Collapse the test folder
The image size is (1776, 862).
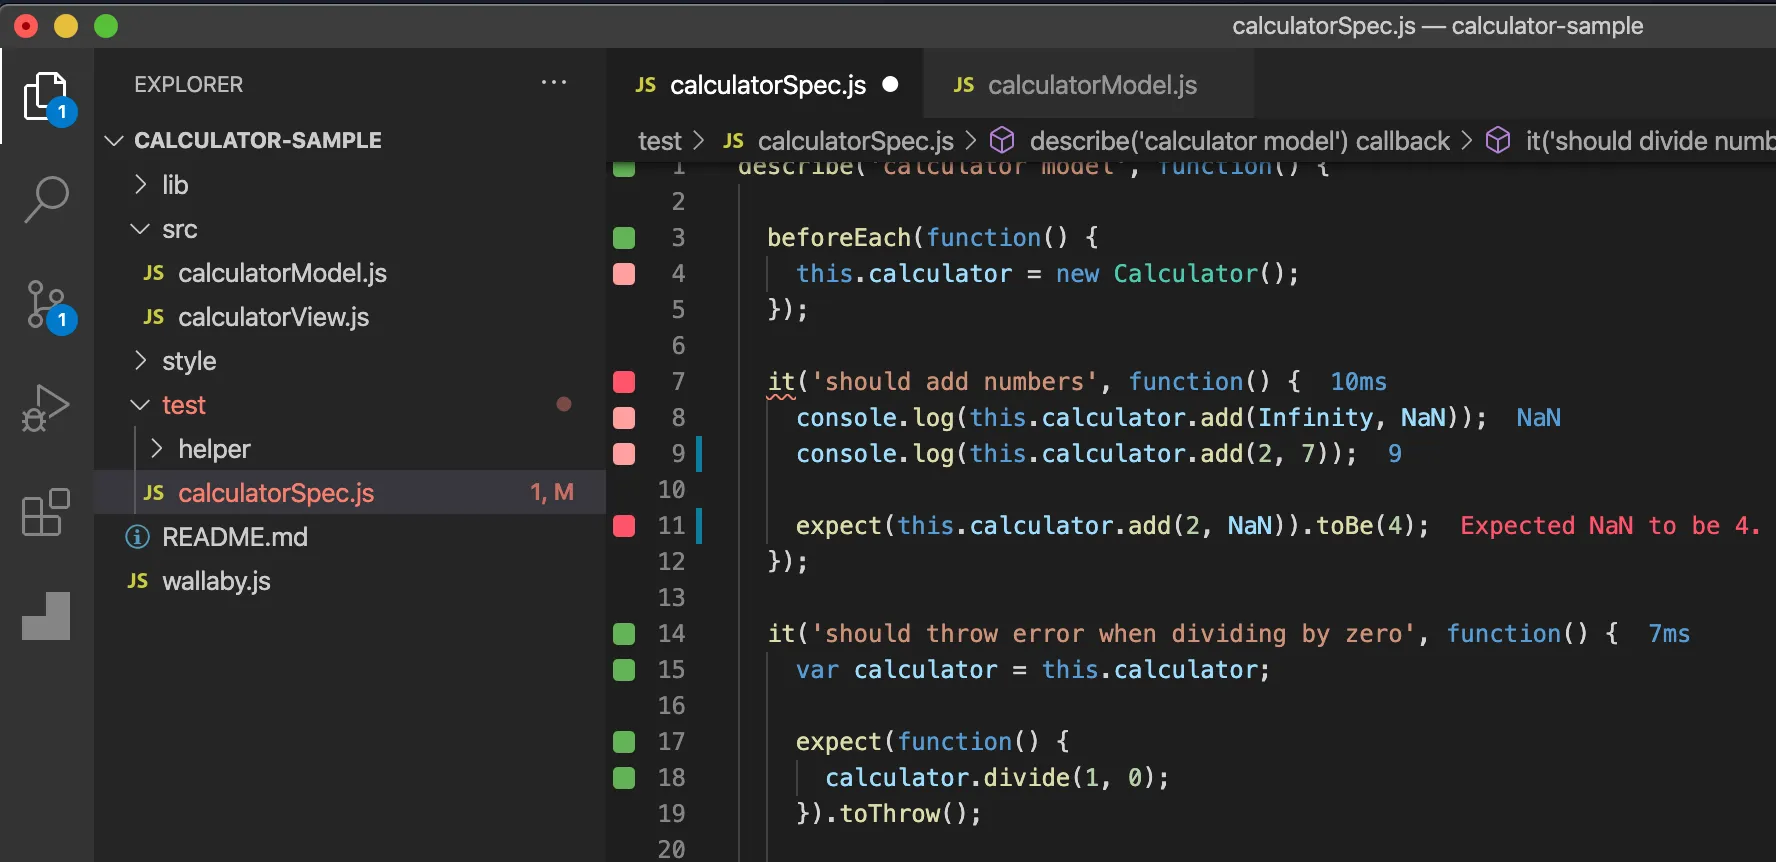(x=140, y=405)
